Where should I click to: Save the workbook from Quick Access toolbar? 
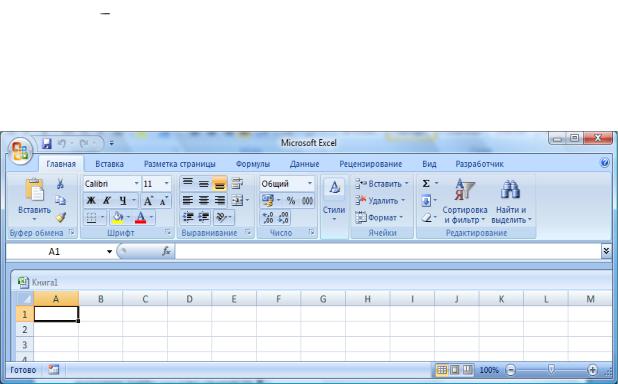click(x=47, y=144)
